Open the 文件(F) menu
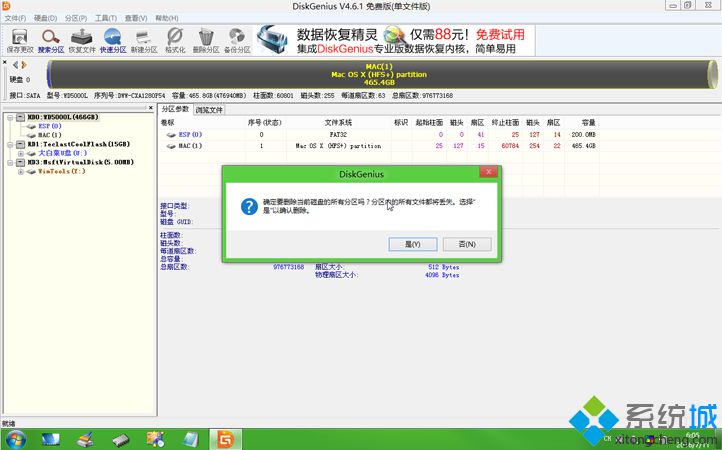 click(15, 18)
